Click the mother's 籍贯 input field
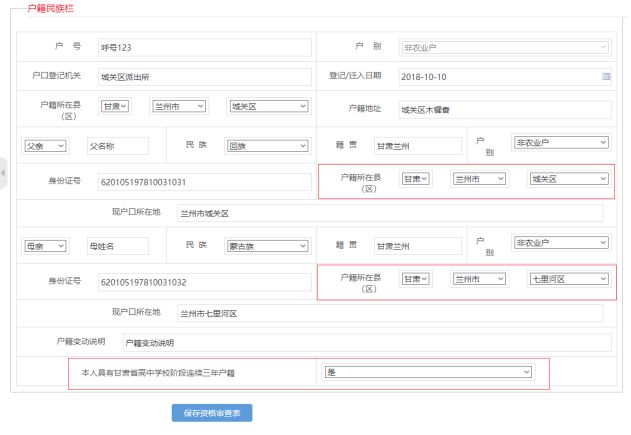The height and width of the screenshot is (435, 631). pyautogui.click(x=418, y=246)
